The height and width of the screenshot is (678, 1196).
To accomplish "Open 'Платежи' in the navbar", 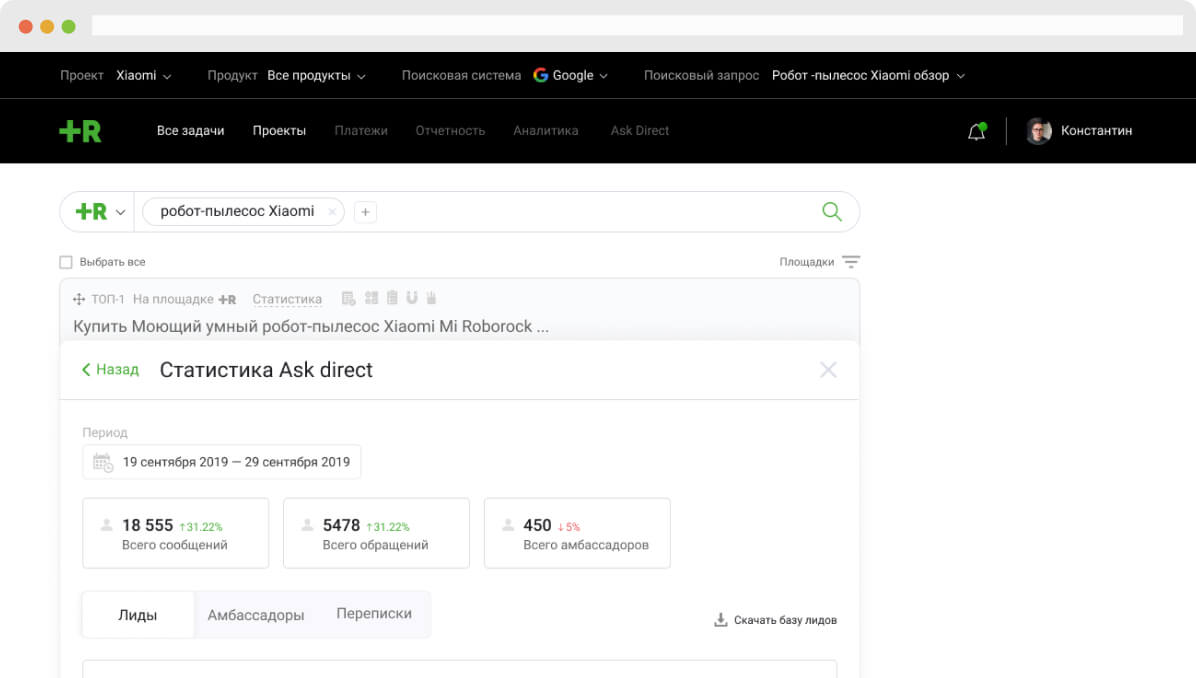I will (x=361, y=130).
